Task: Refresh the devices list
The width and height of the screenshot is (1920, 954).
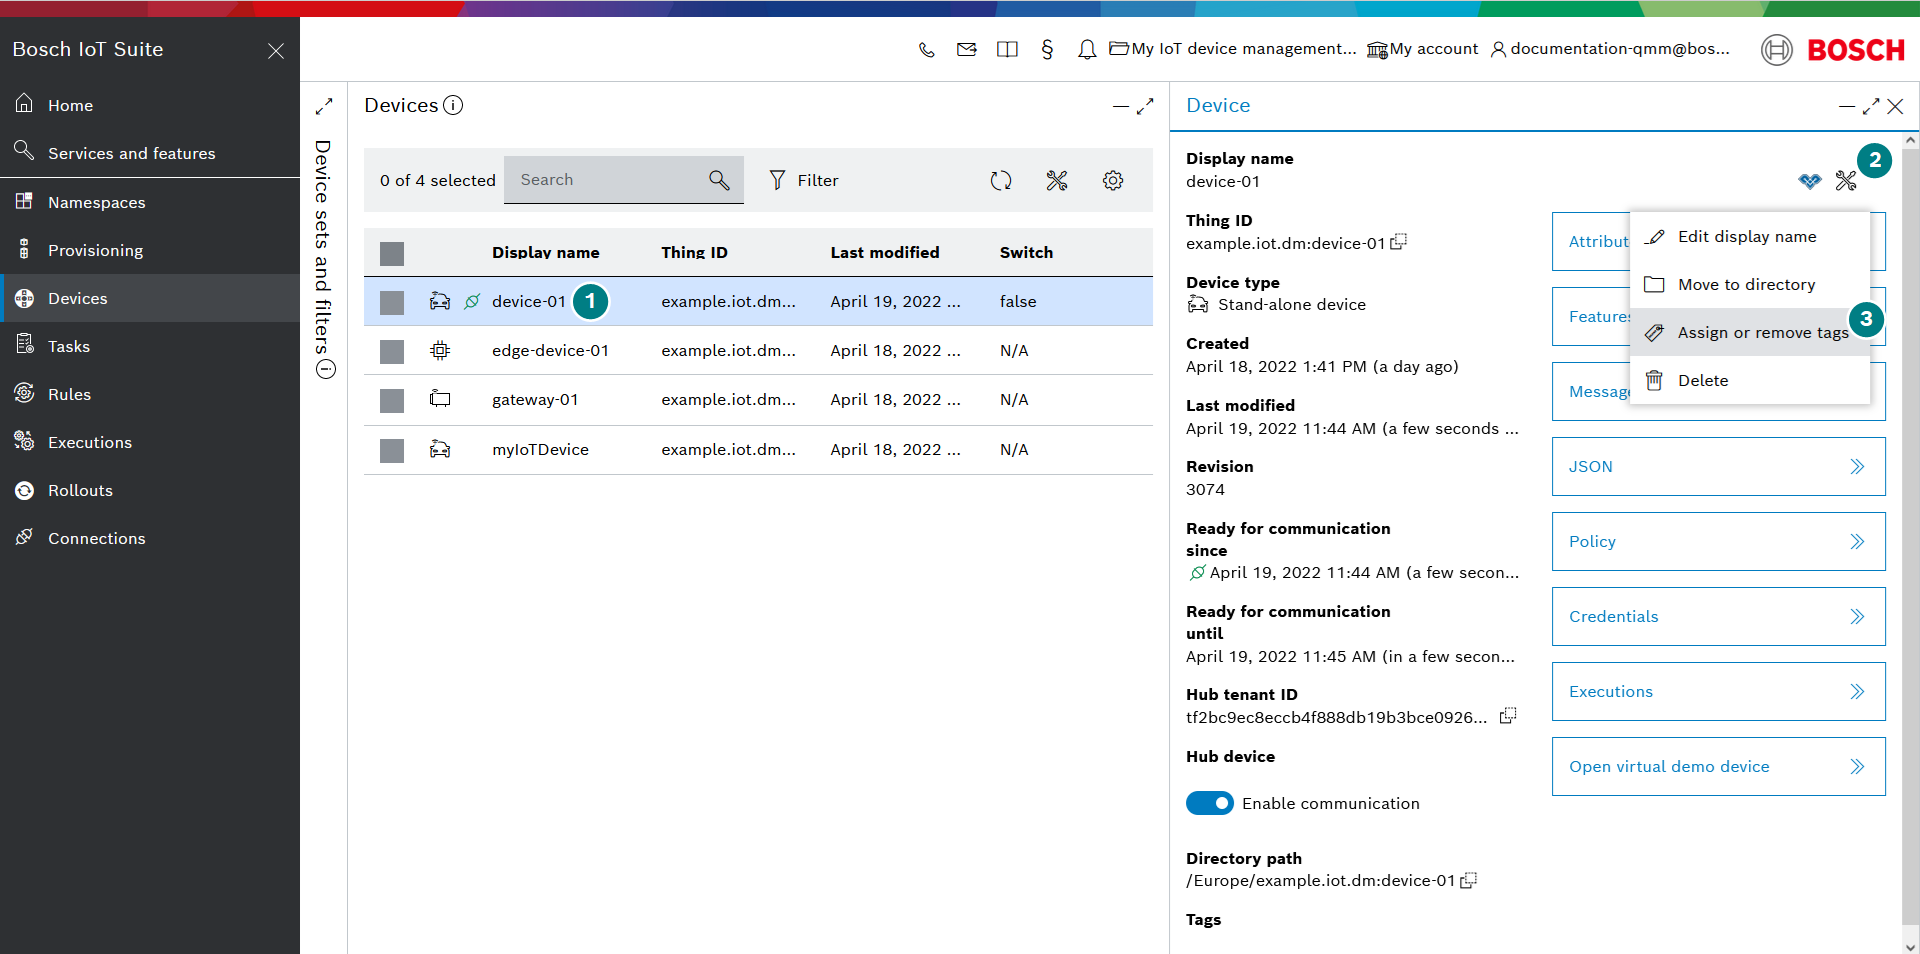Action: click(x=1001, y=180)
